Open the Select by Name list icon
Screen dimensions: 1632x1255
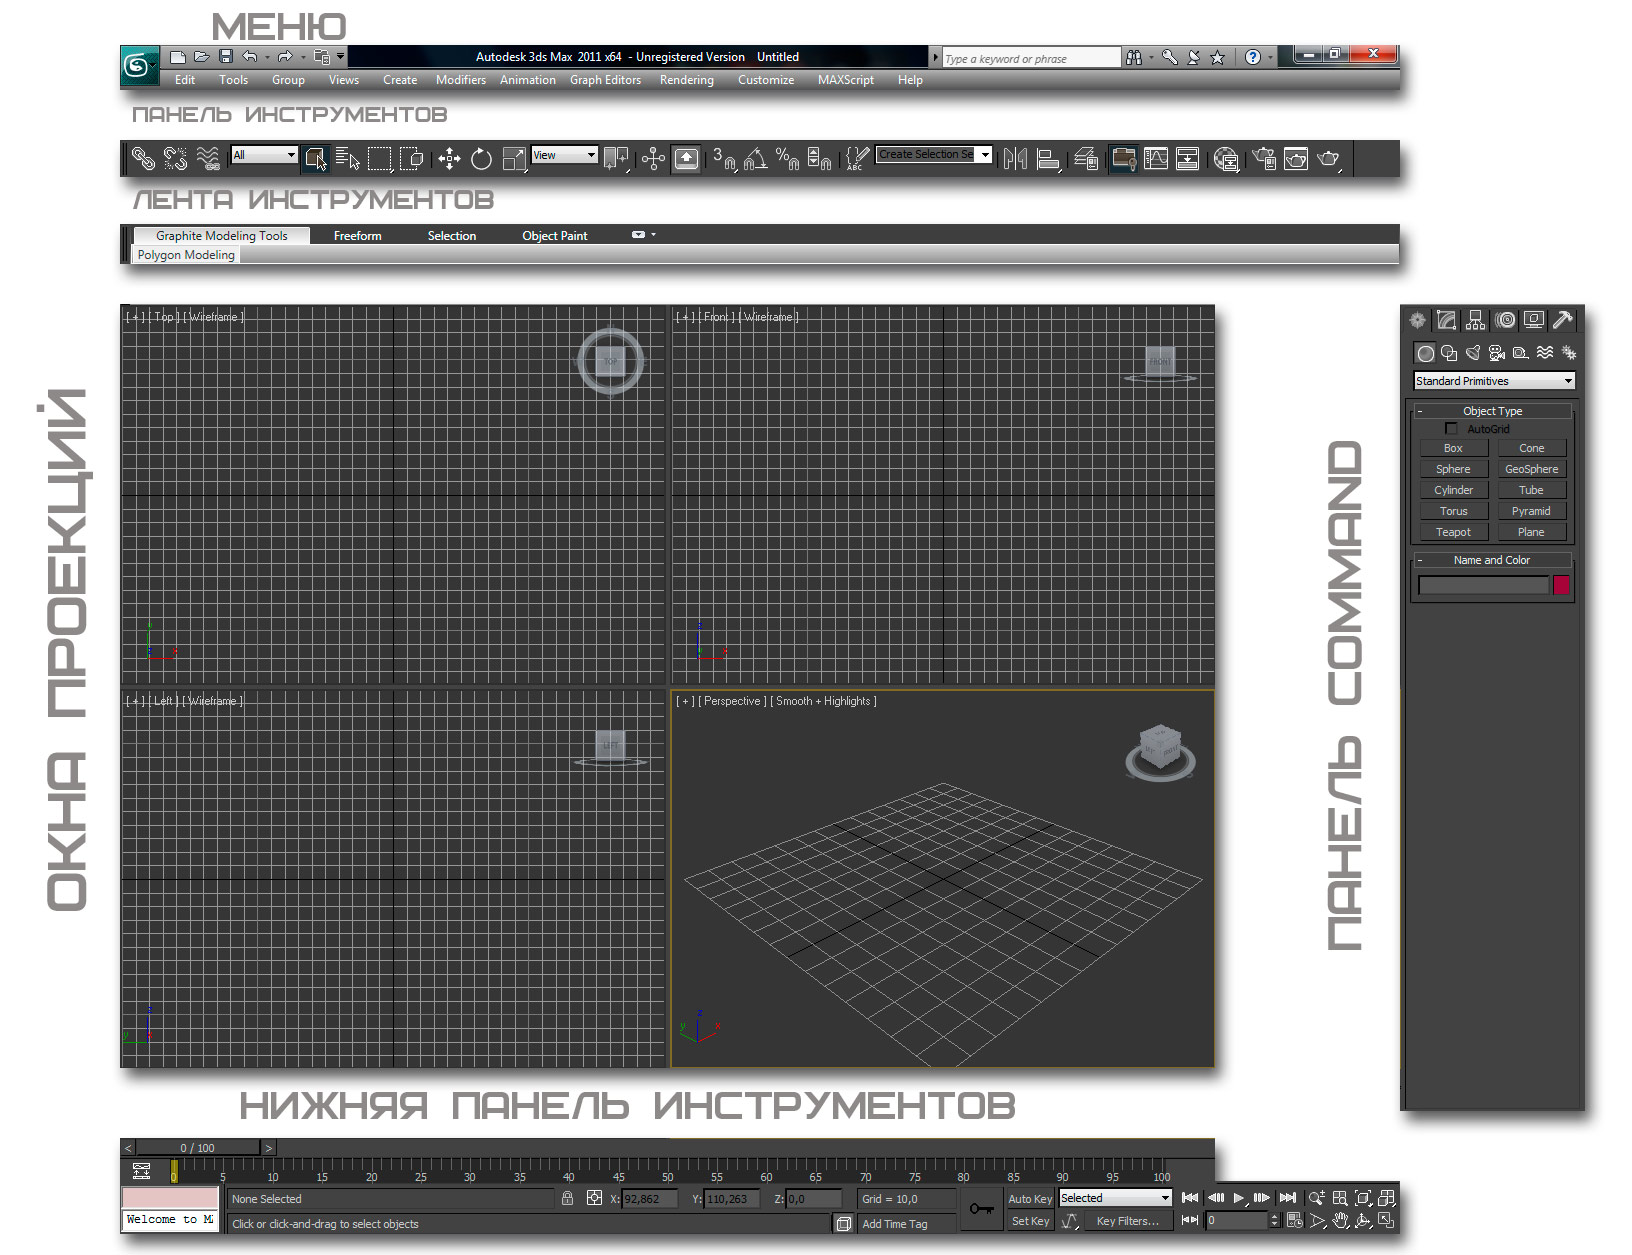click(348, 158)
